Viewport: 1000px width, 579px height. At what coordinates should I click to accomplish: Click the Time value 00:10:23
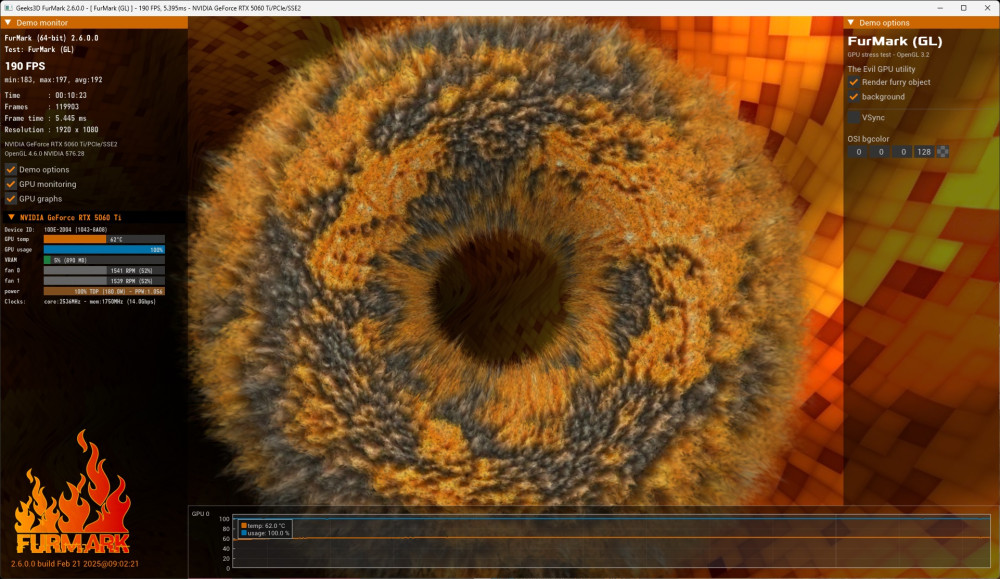(x=71, y=95)
